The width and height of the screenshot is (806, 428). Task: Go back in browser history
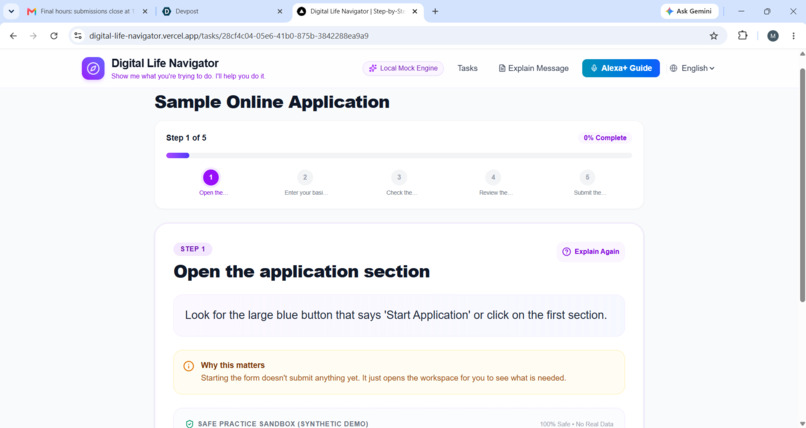pyautogui.click(x=13, y=35)
